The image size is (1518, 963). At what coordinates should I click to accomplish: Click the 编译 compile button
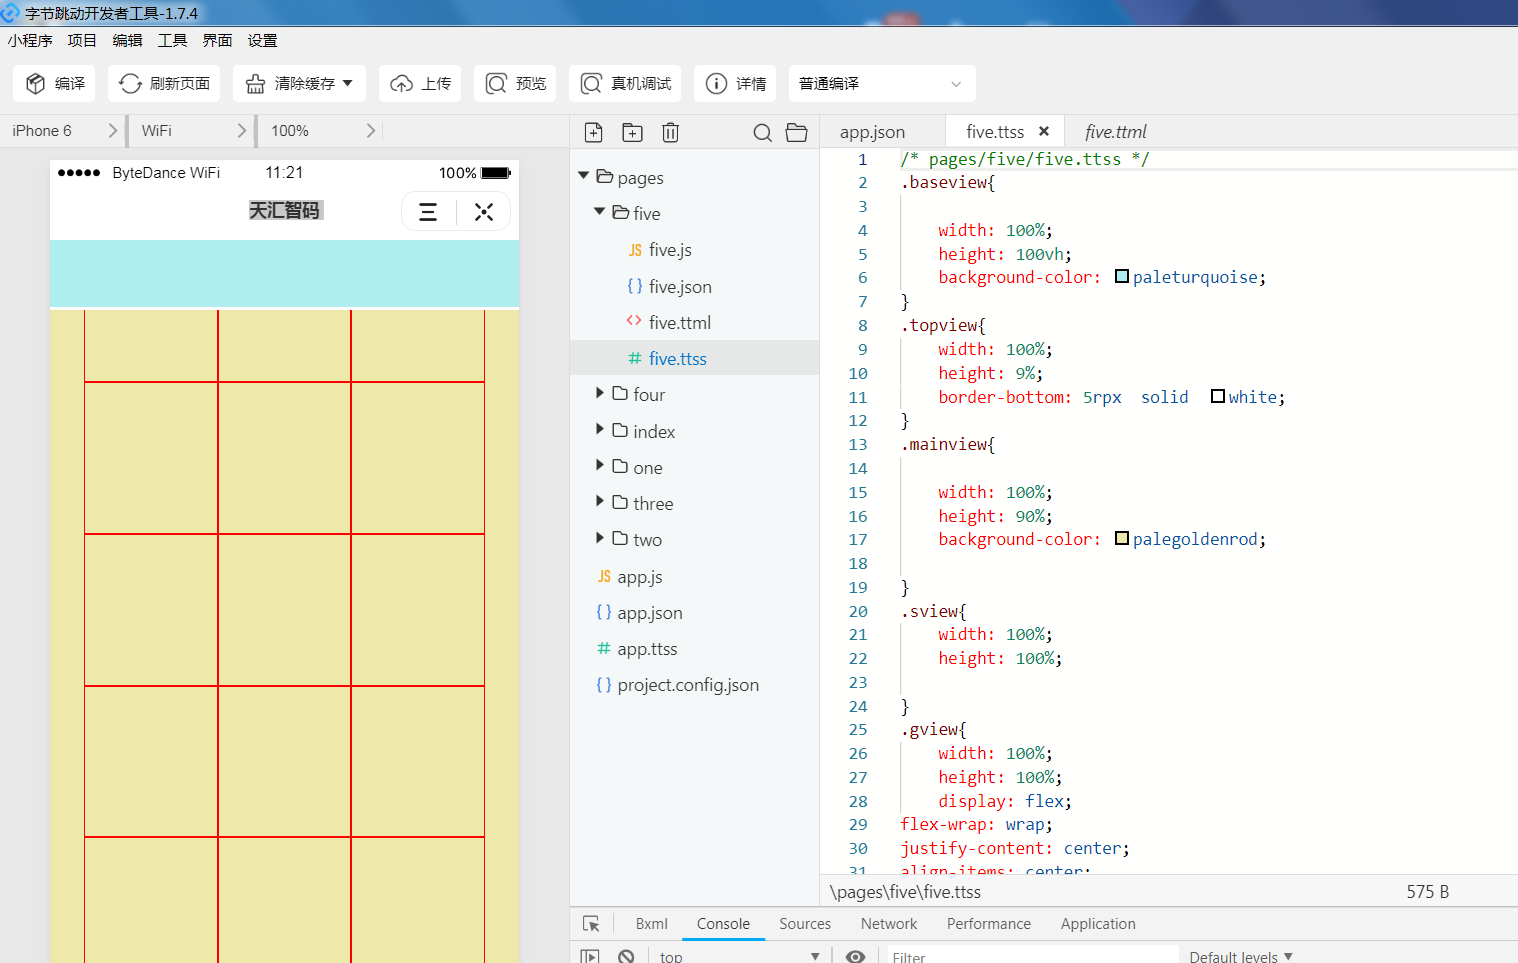tap(54, 84)
